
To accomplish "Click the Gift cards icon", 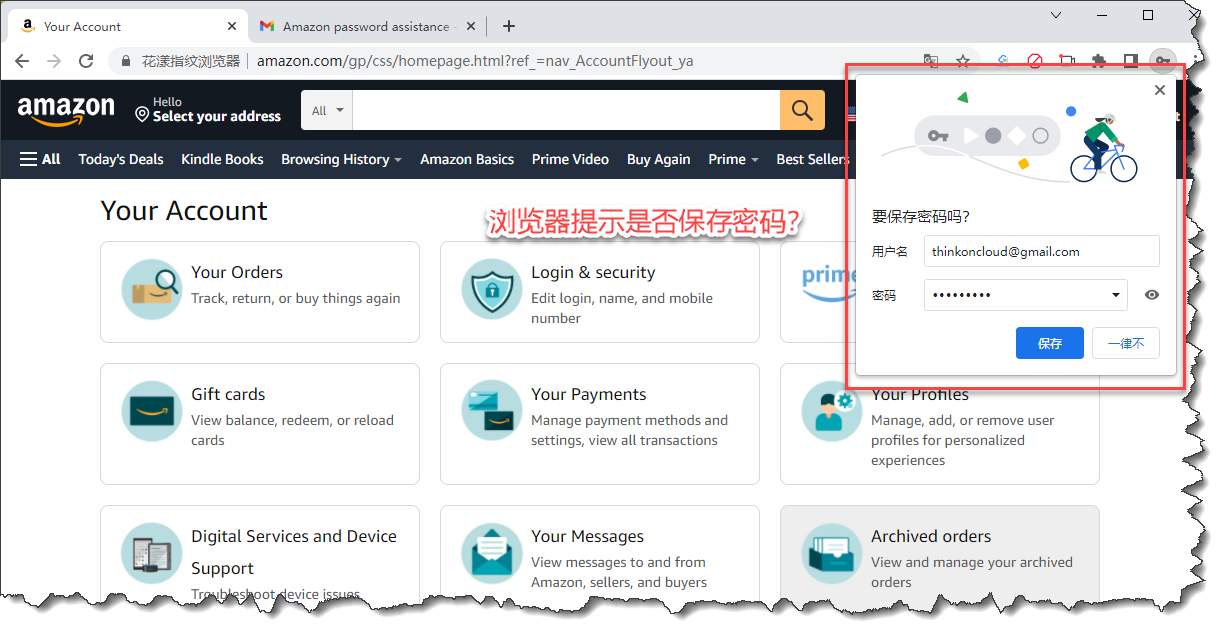I will pyautogui.click(x=152, y=410).
